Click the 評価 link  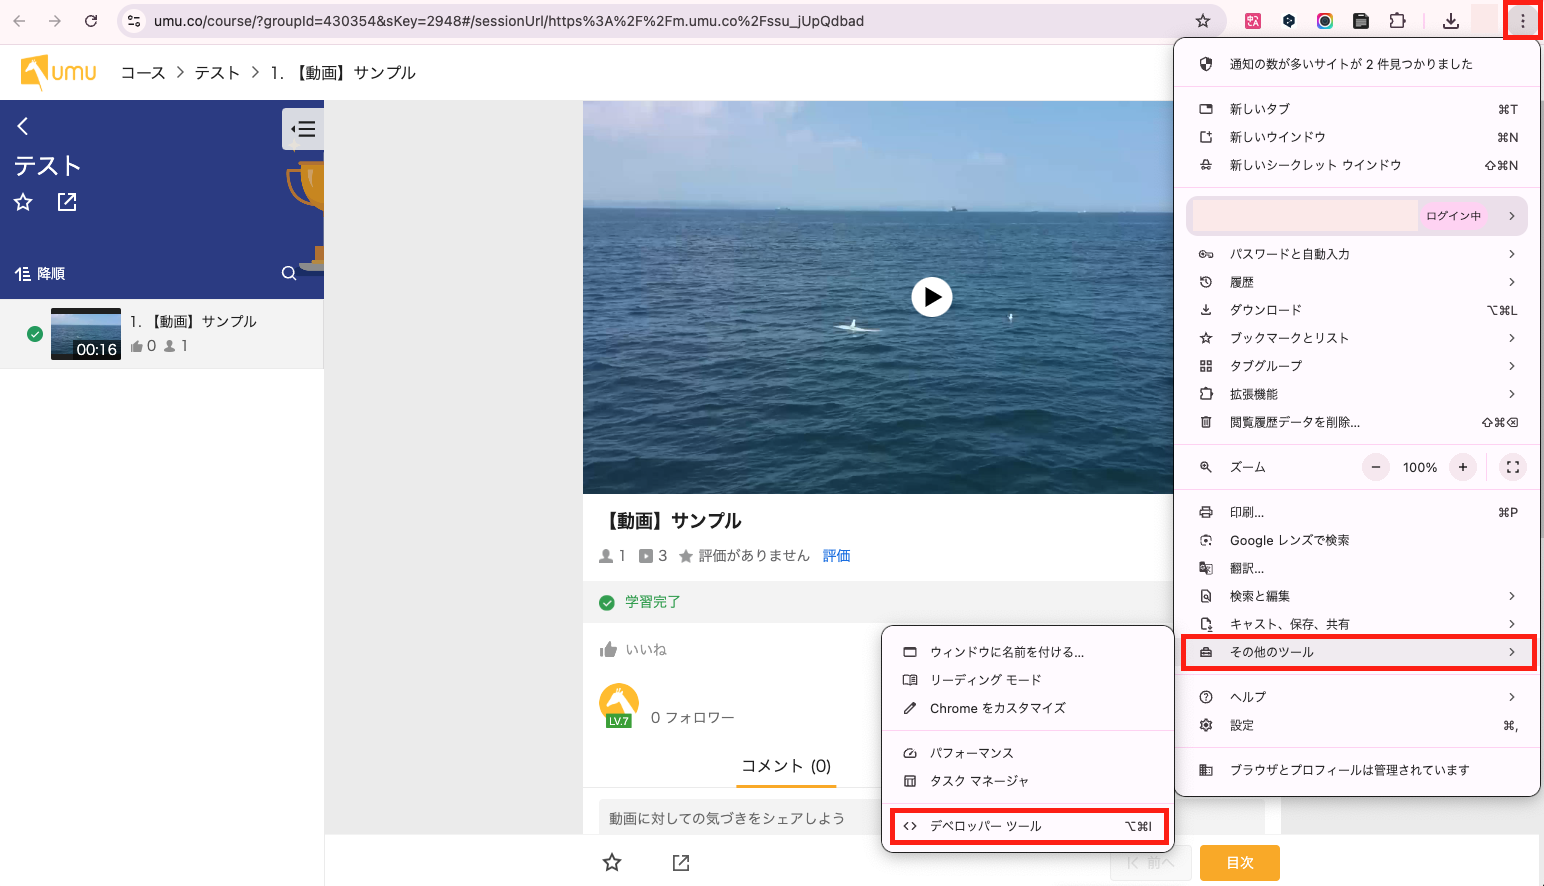point(836,556)
